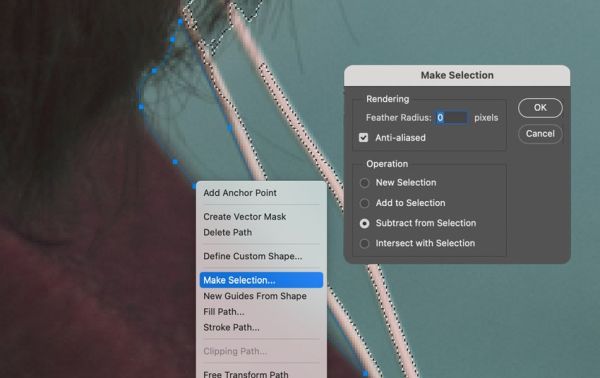Select Subtract from Selection radio button

tap(364, 223)
